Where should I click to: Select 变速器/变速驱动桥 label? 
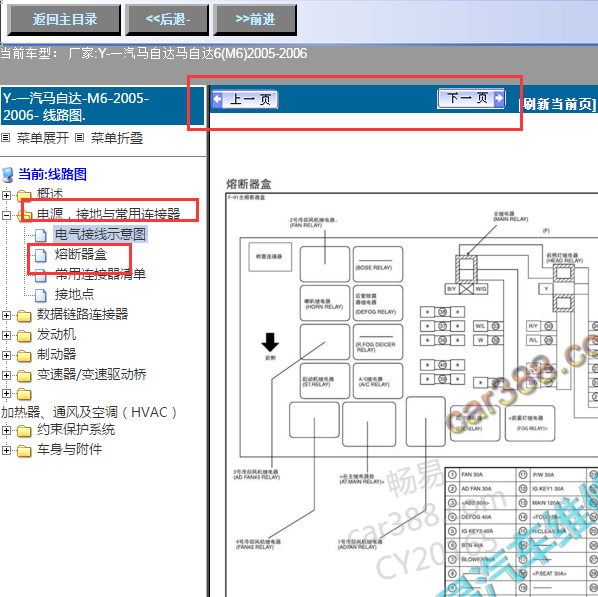coord(92,375)
